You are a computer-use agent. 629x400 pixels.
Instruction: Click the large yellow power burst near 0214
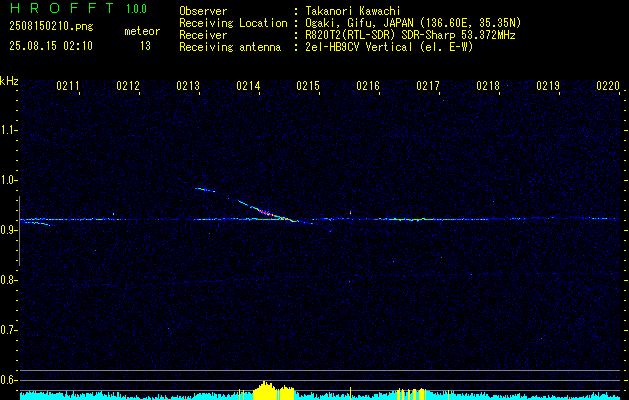click(274, 390)
